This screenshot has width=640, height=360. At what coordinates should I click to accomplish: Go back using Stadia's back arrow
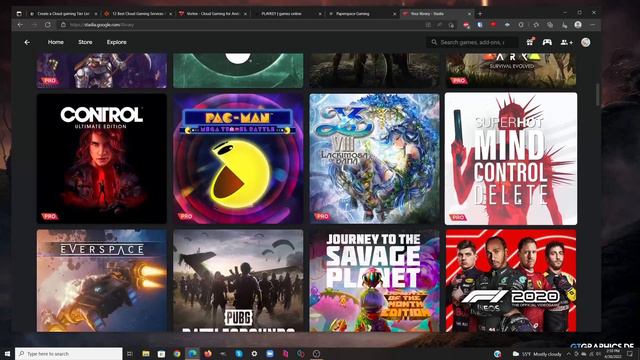pyautogui.click(x=27, y=42)
